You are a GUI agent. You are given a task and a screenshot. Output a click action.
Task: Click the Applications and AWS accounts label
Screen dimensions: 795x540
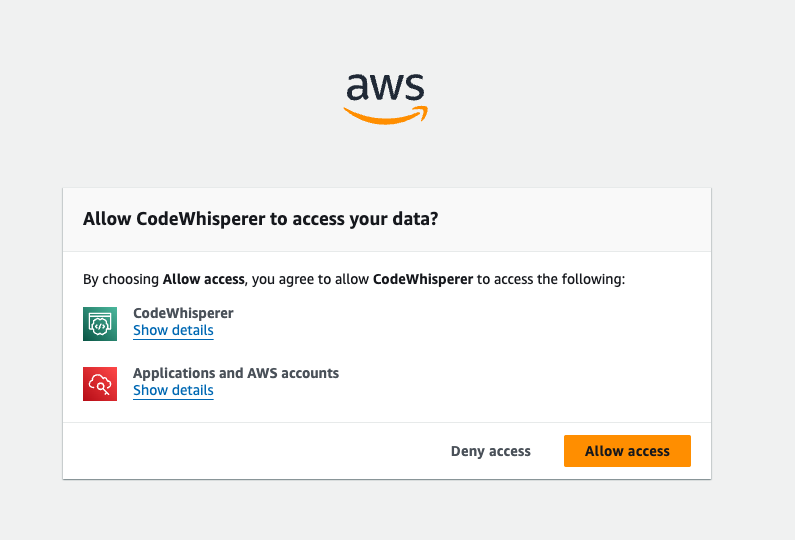236,373
